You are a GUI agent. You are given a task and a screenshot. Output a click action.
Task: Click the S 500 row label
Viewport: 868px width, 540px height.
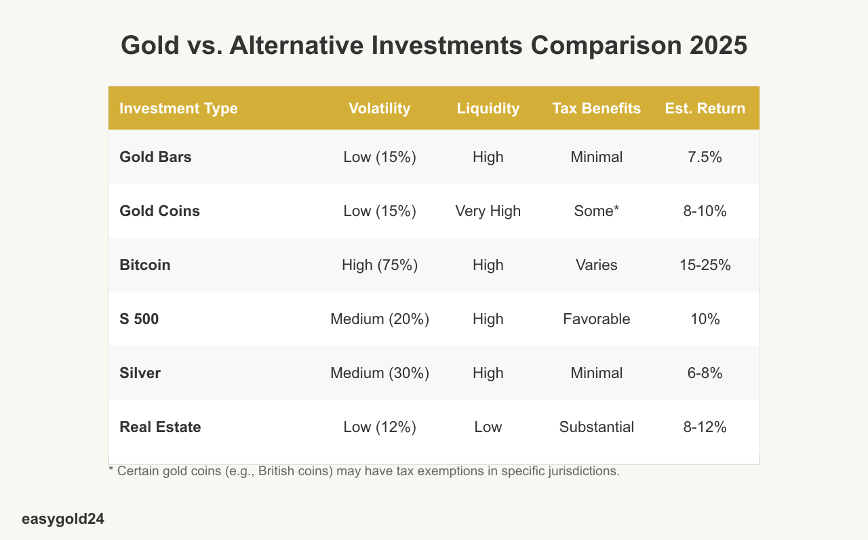(x=141, y=319)
